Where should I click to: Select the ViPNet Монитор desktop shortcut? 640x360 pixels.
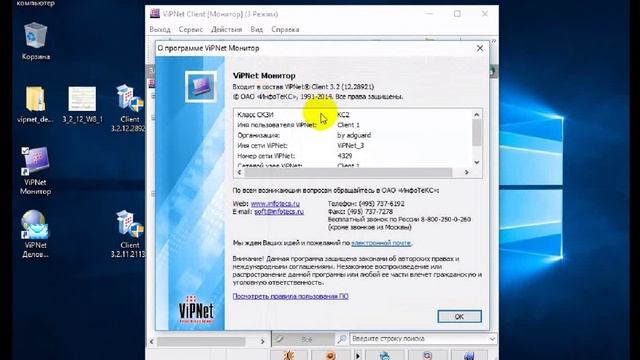36,171
